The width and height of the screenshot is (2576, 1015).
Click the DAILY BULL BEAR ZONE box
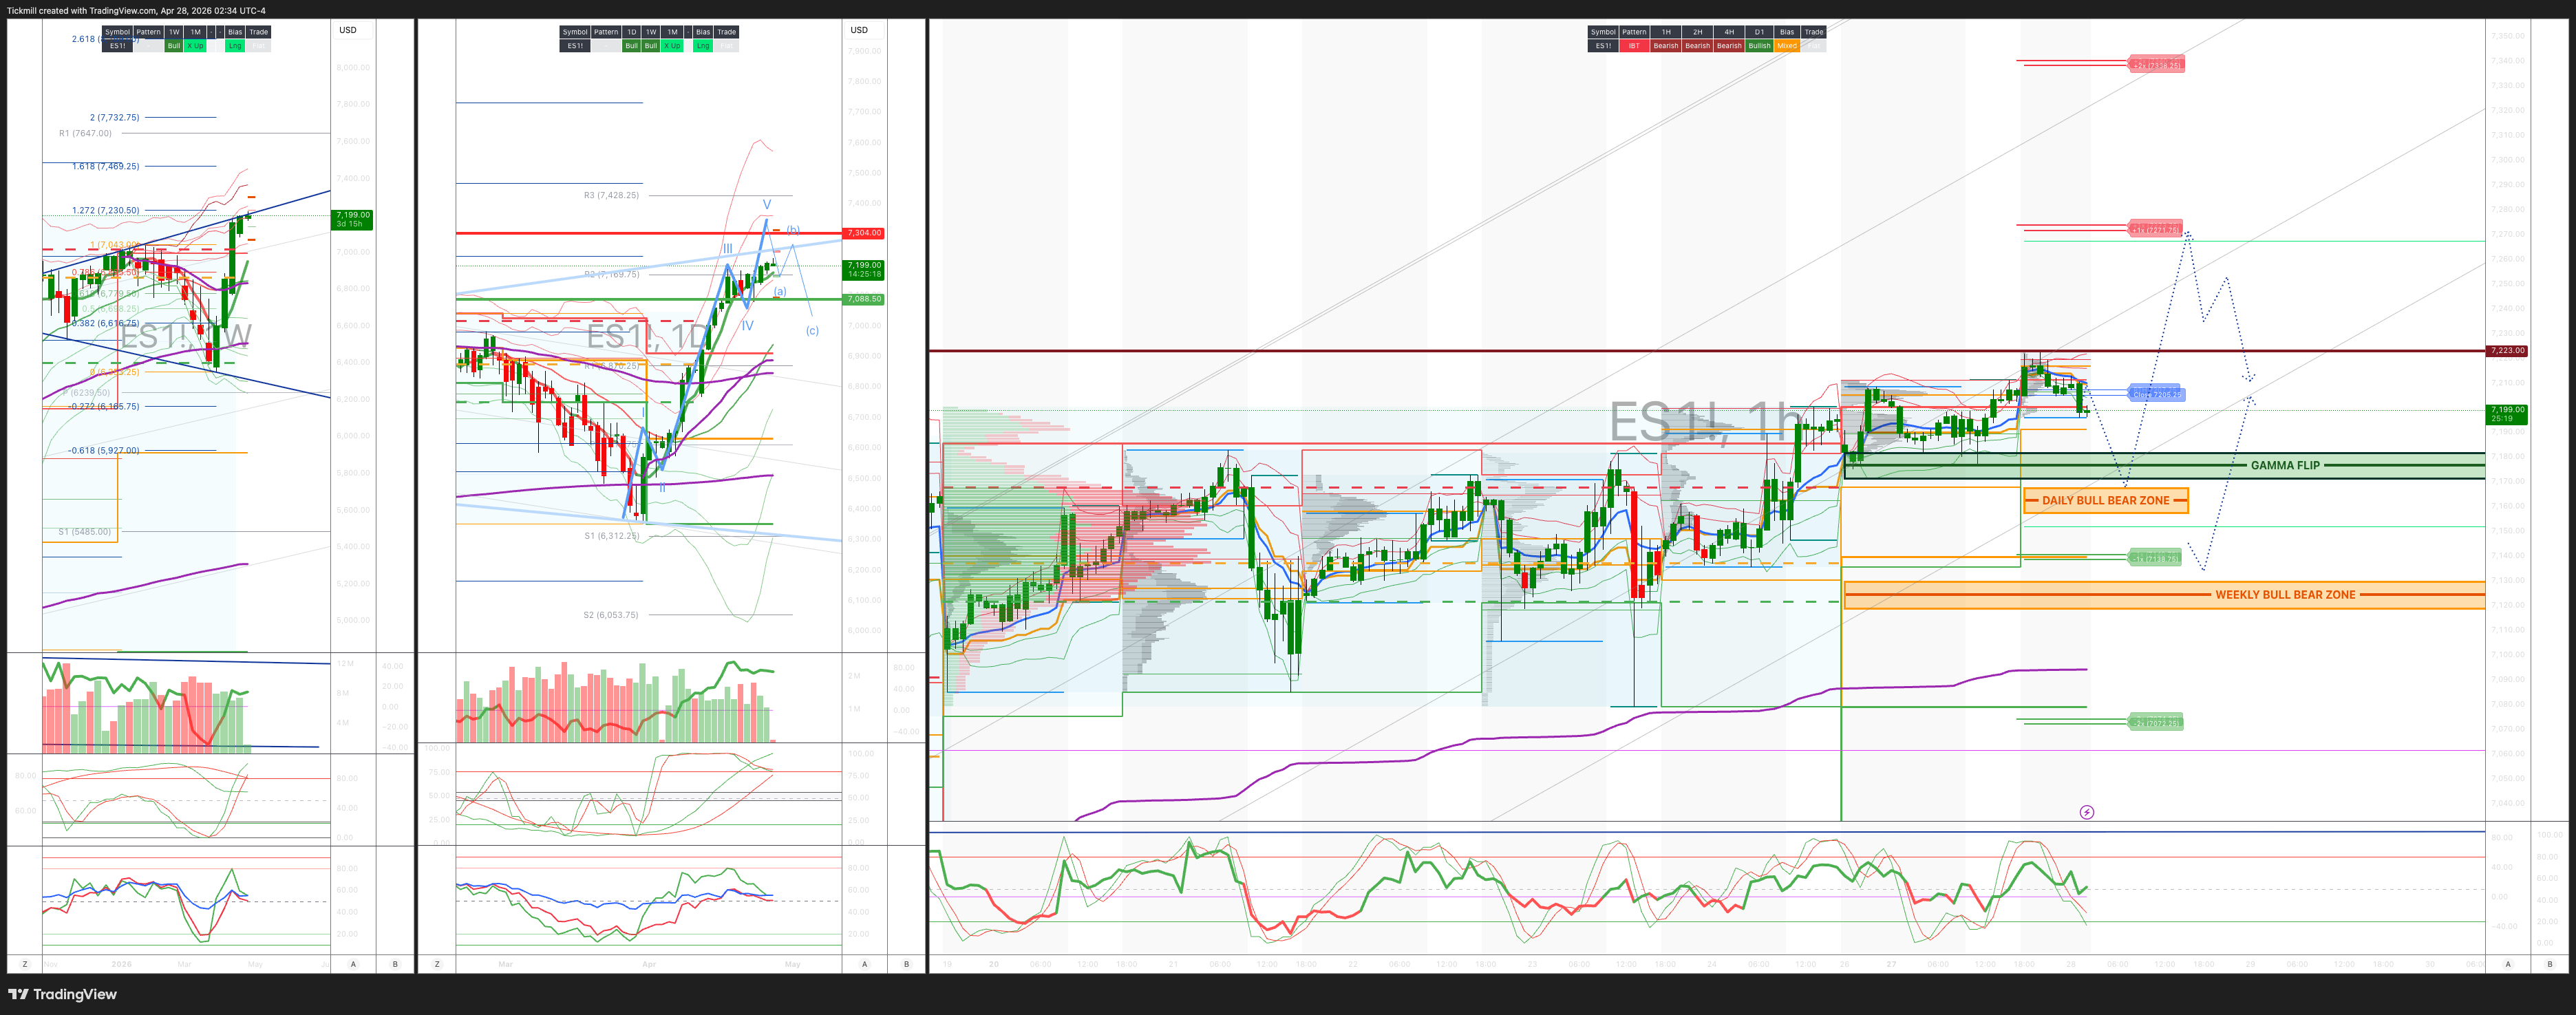pyautogui.click(x=2105, y=500)
